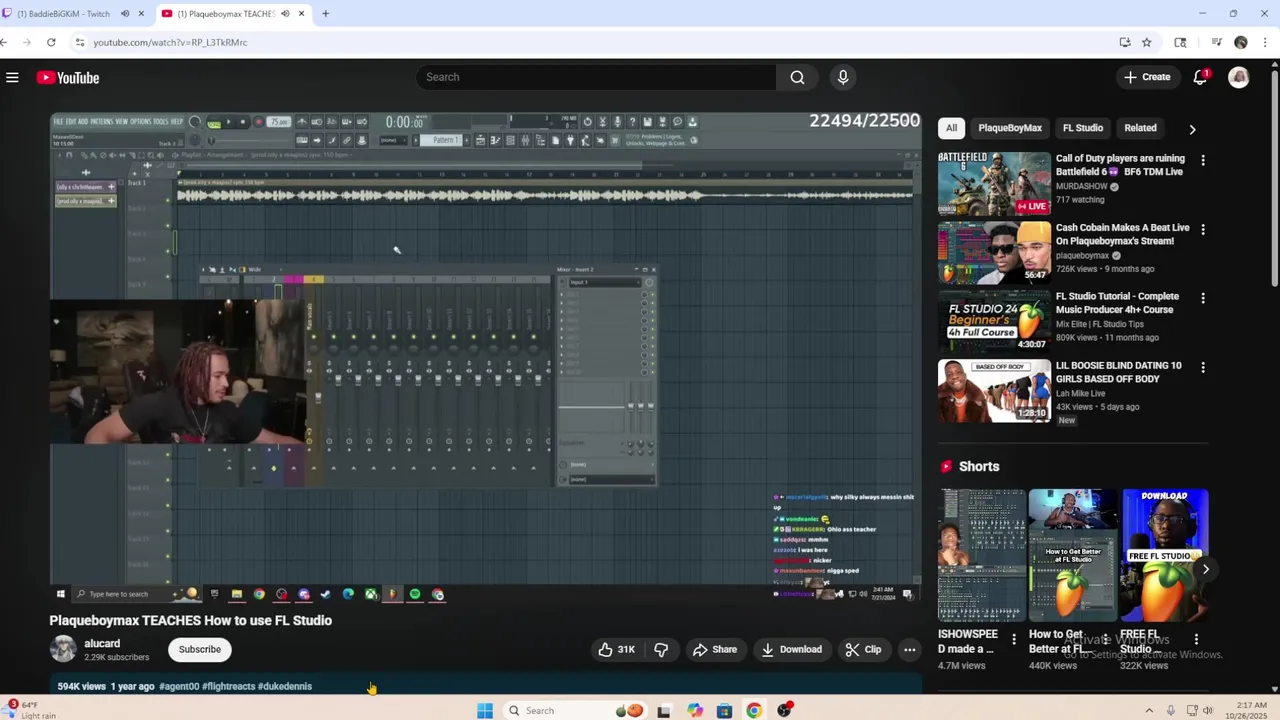Open options for the Cash Cobain video
This screenshot has width=1280, height=720.
click(x=1203, y=229)
